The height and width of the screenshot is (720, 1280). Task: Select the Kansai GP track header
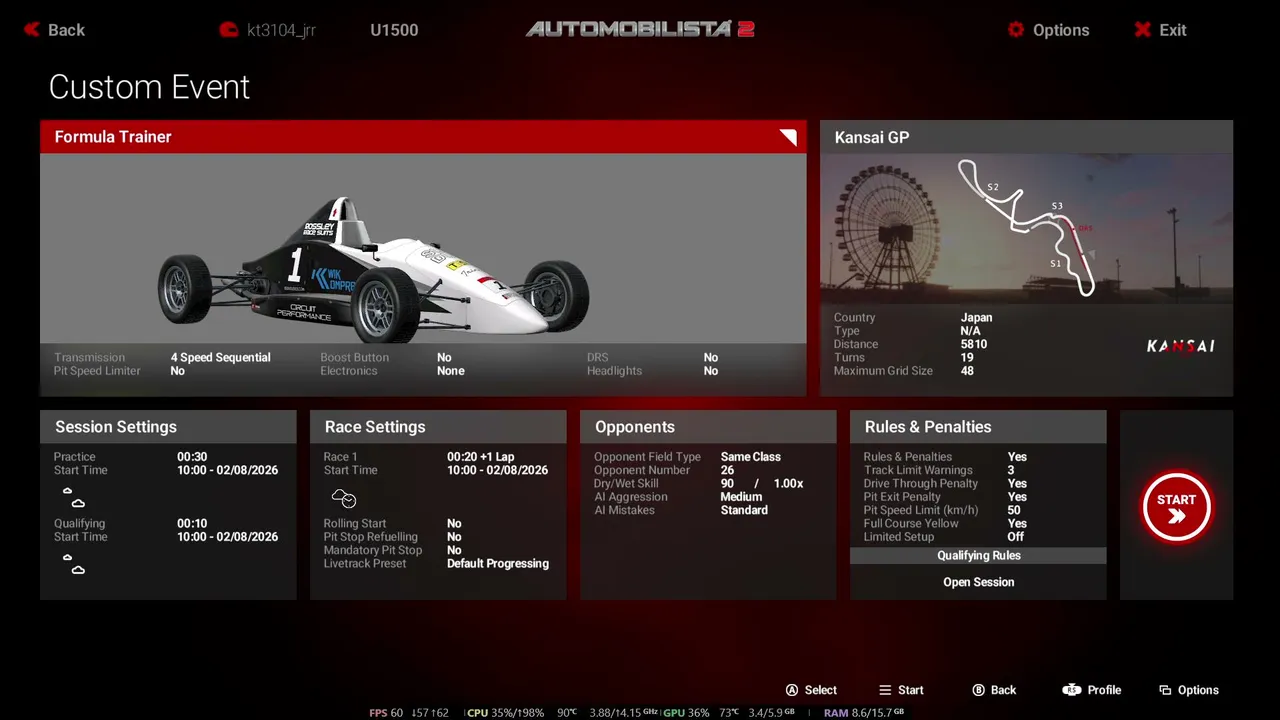coord(1026,137)
